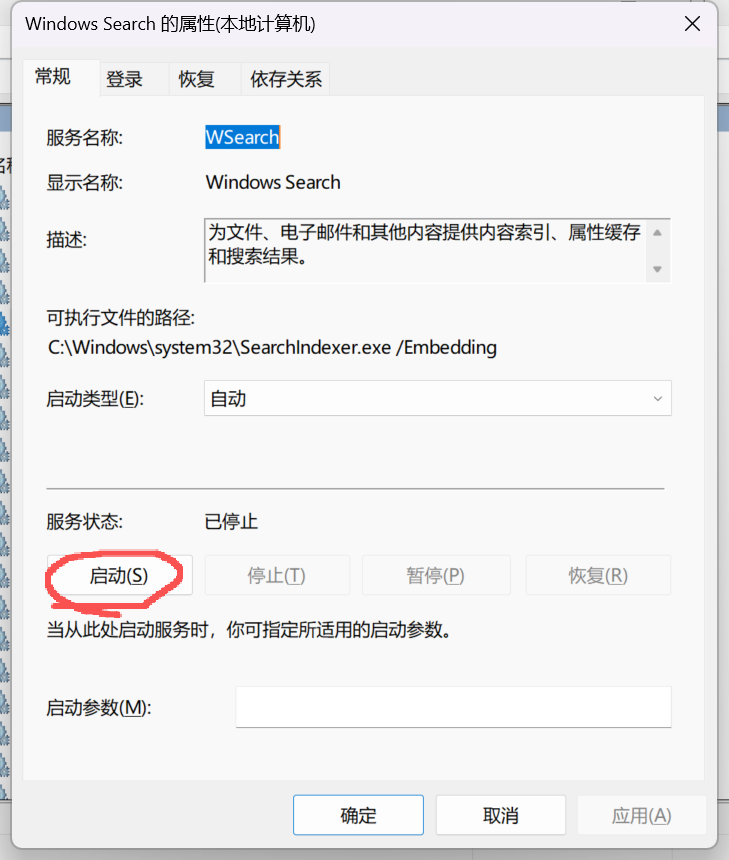Click the 应用(A) button
The image size is (729, 860).
[x=641, y=815]
